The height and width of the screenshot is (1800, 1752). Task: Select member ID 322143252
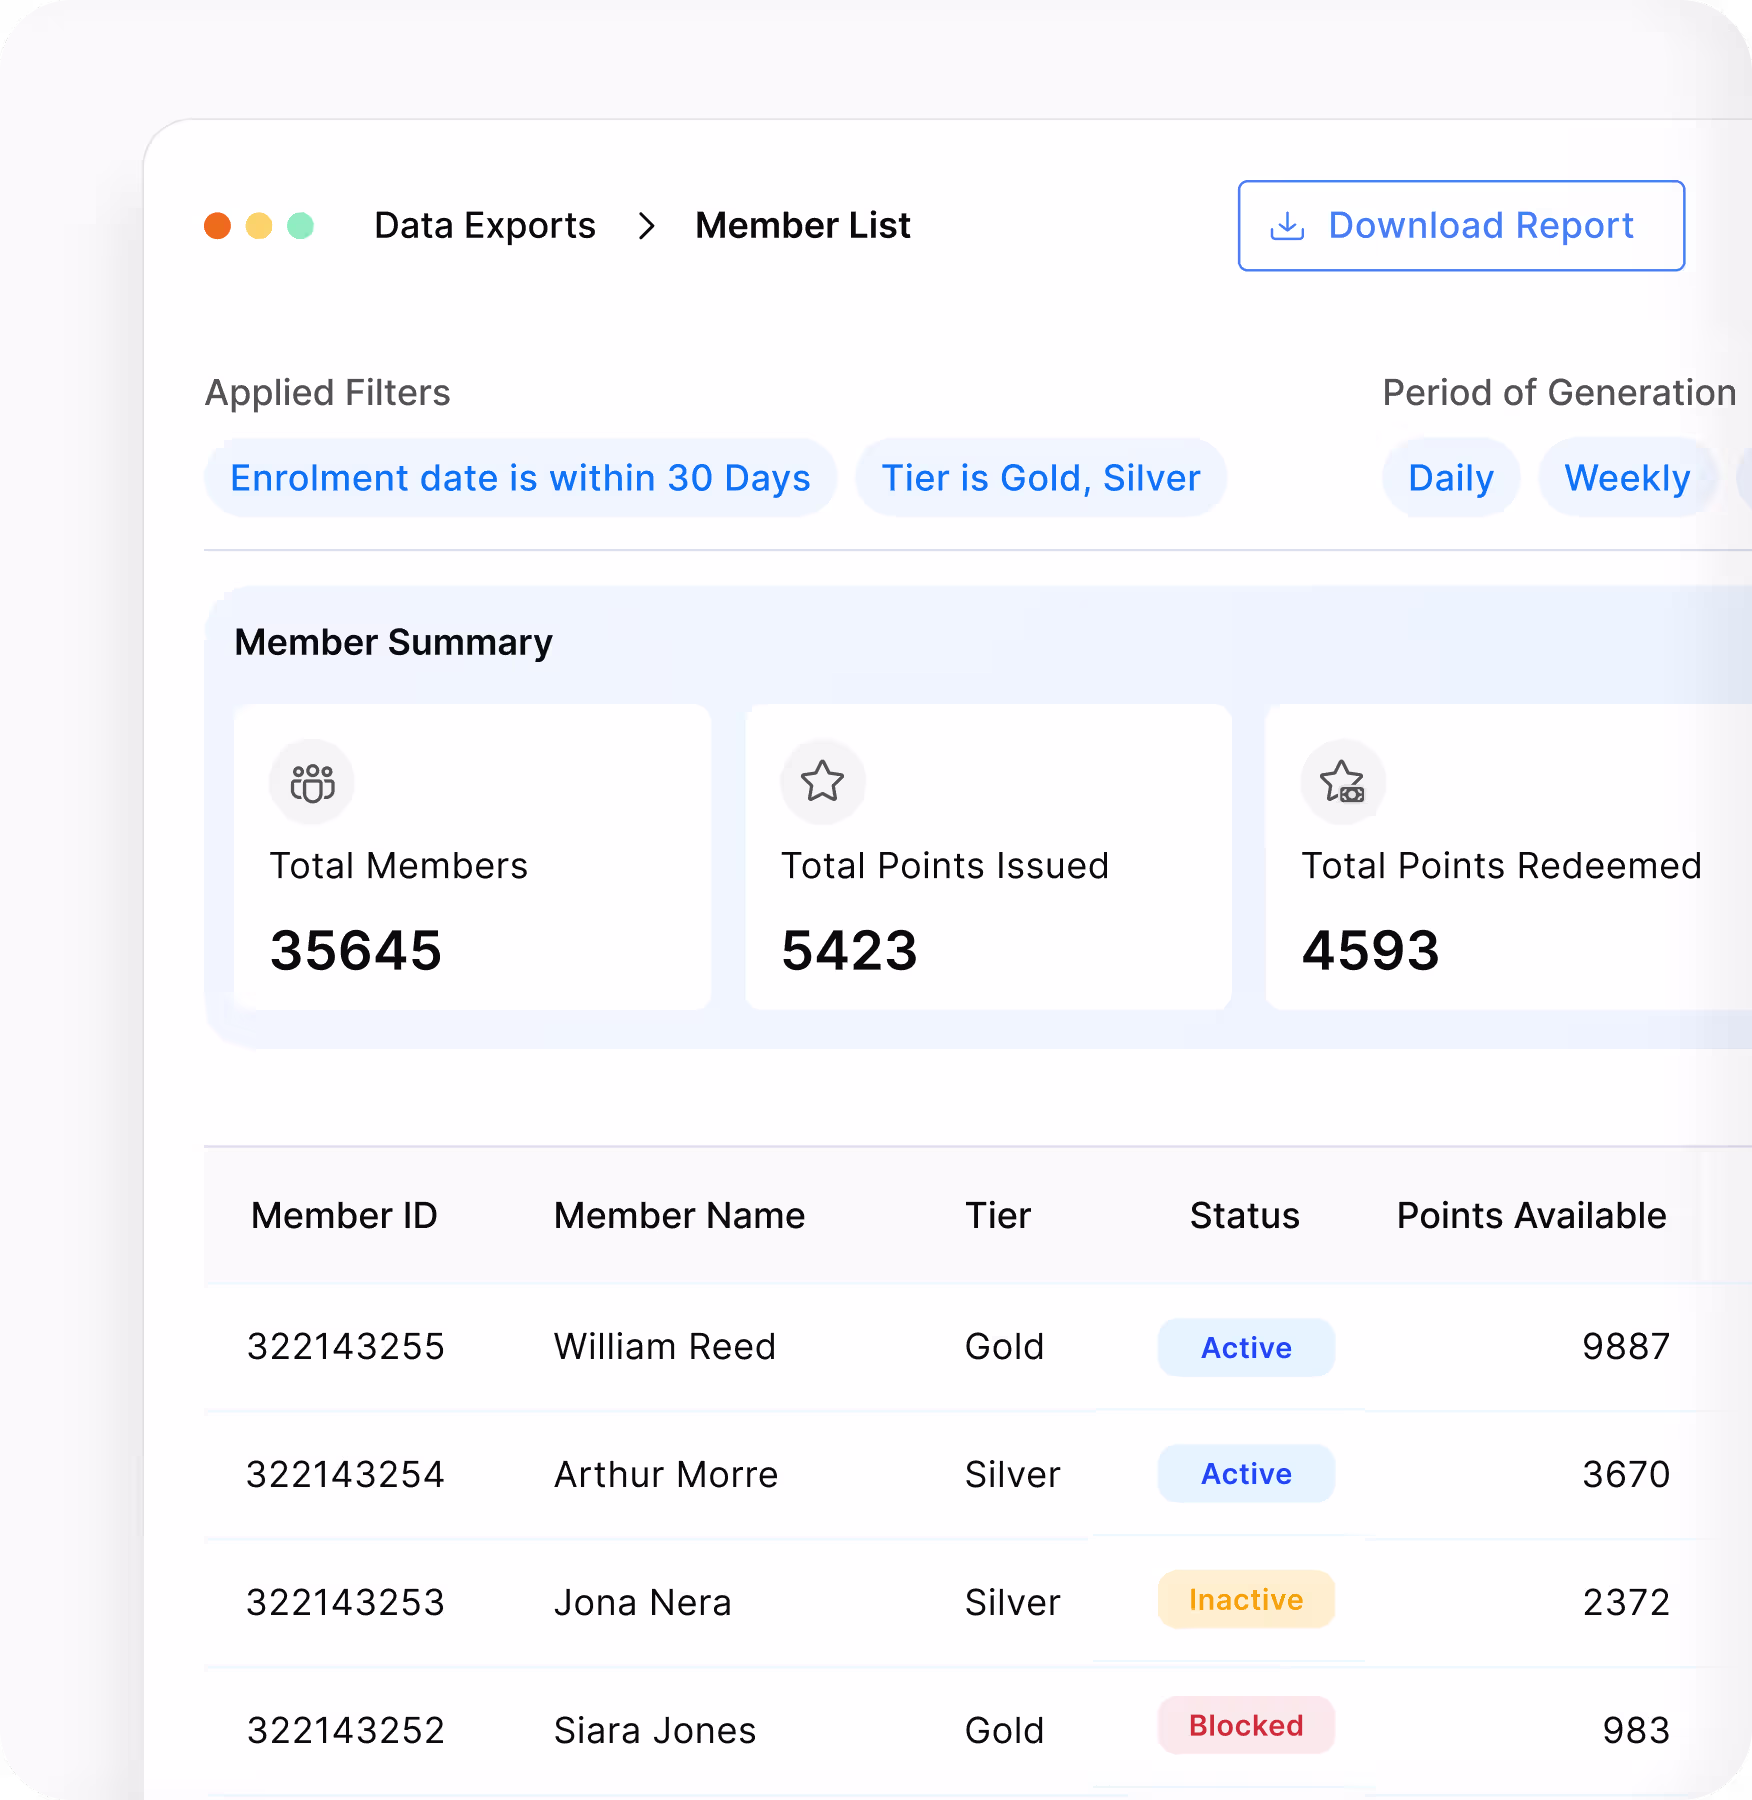[346, 1731]
